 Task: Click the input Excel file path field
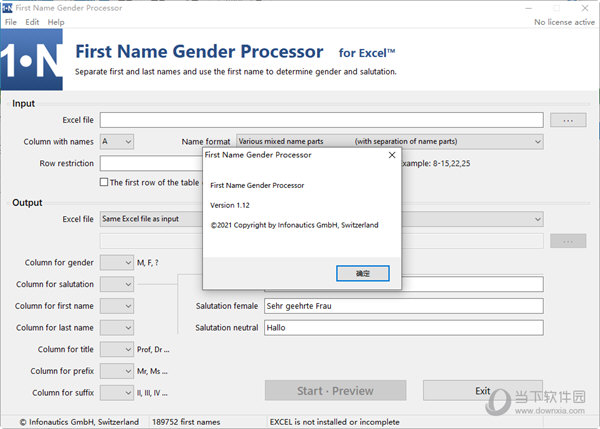pos(321,120)
